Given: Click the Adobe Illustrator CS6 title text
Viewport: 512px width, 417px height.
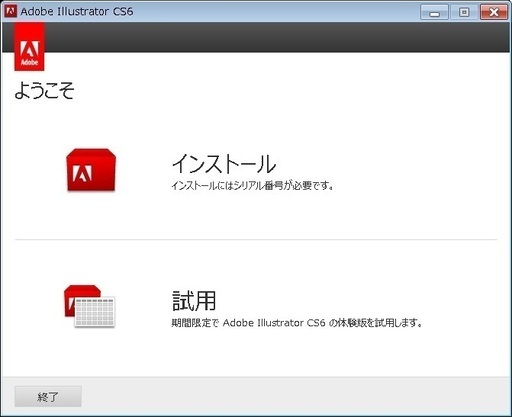Looking at the screenshot, I should [x=77, y=11].
